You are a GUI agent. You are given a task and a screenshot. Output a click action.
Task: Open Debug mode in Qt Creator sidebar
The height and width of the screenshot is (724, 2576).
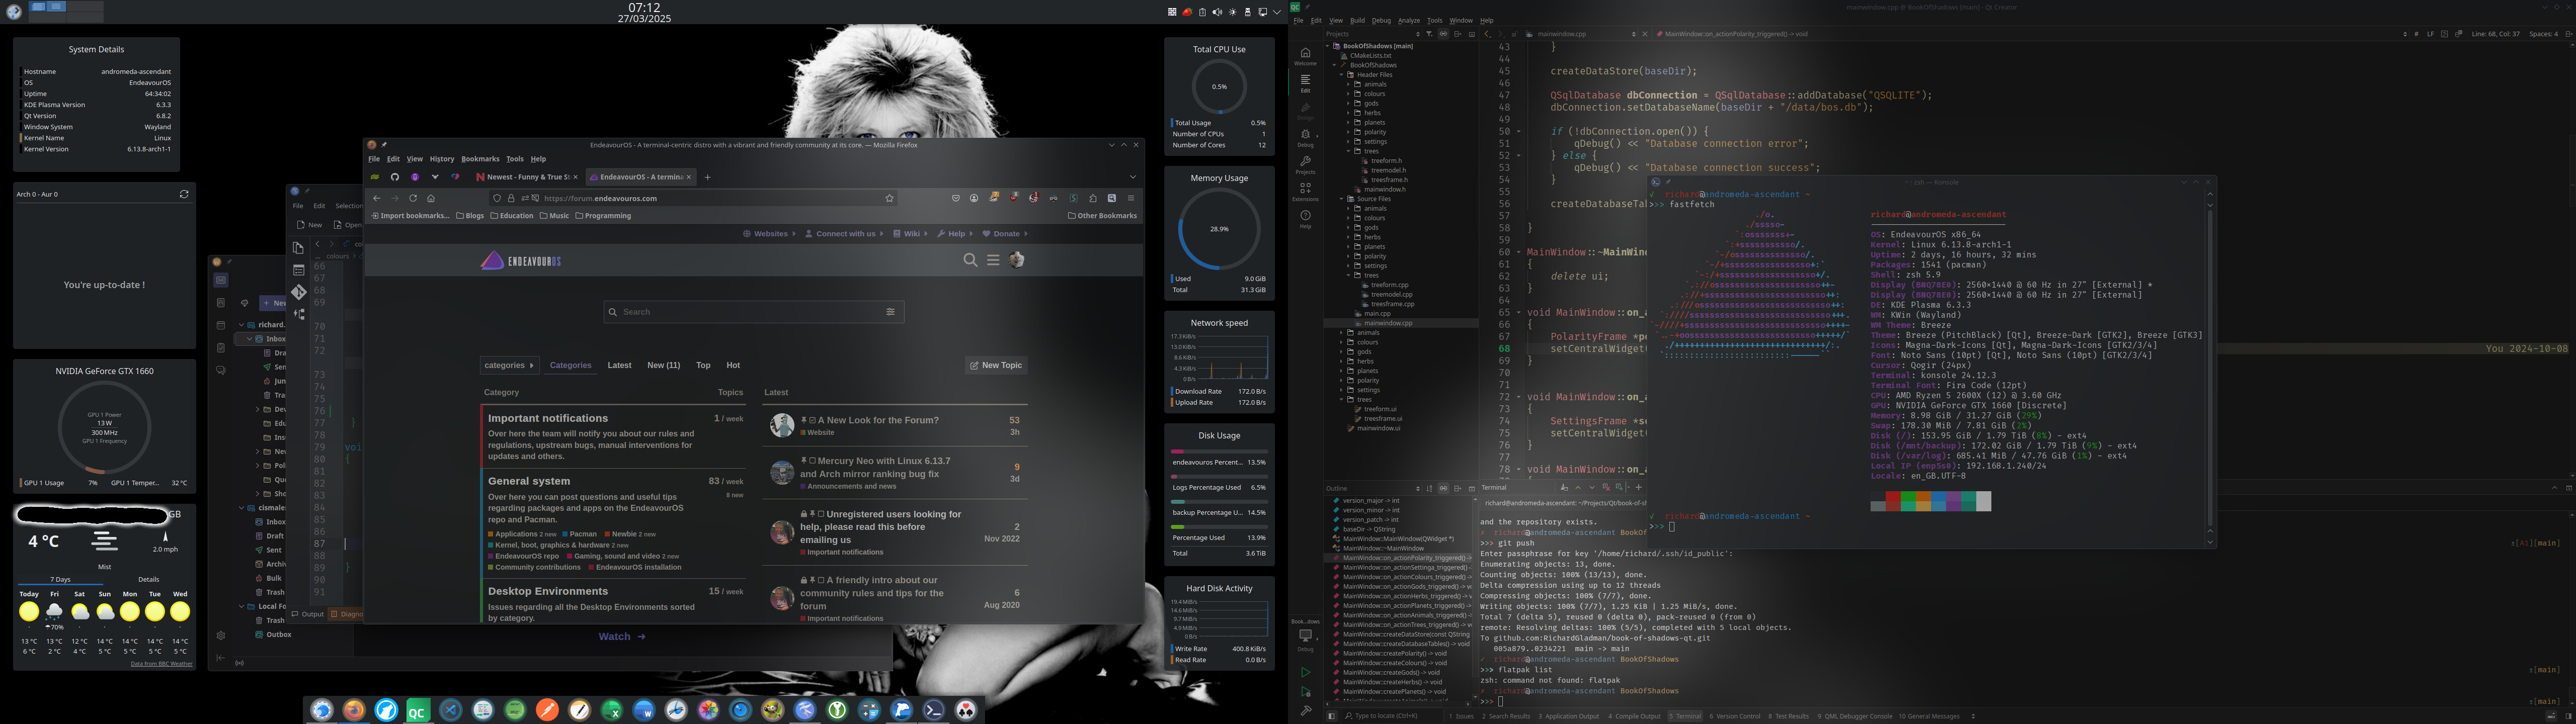(1305, 137)
